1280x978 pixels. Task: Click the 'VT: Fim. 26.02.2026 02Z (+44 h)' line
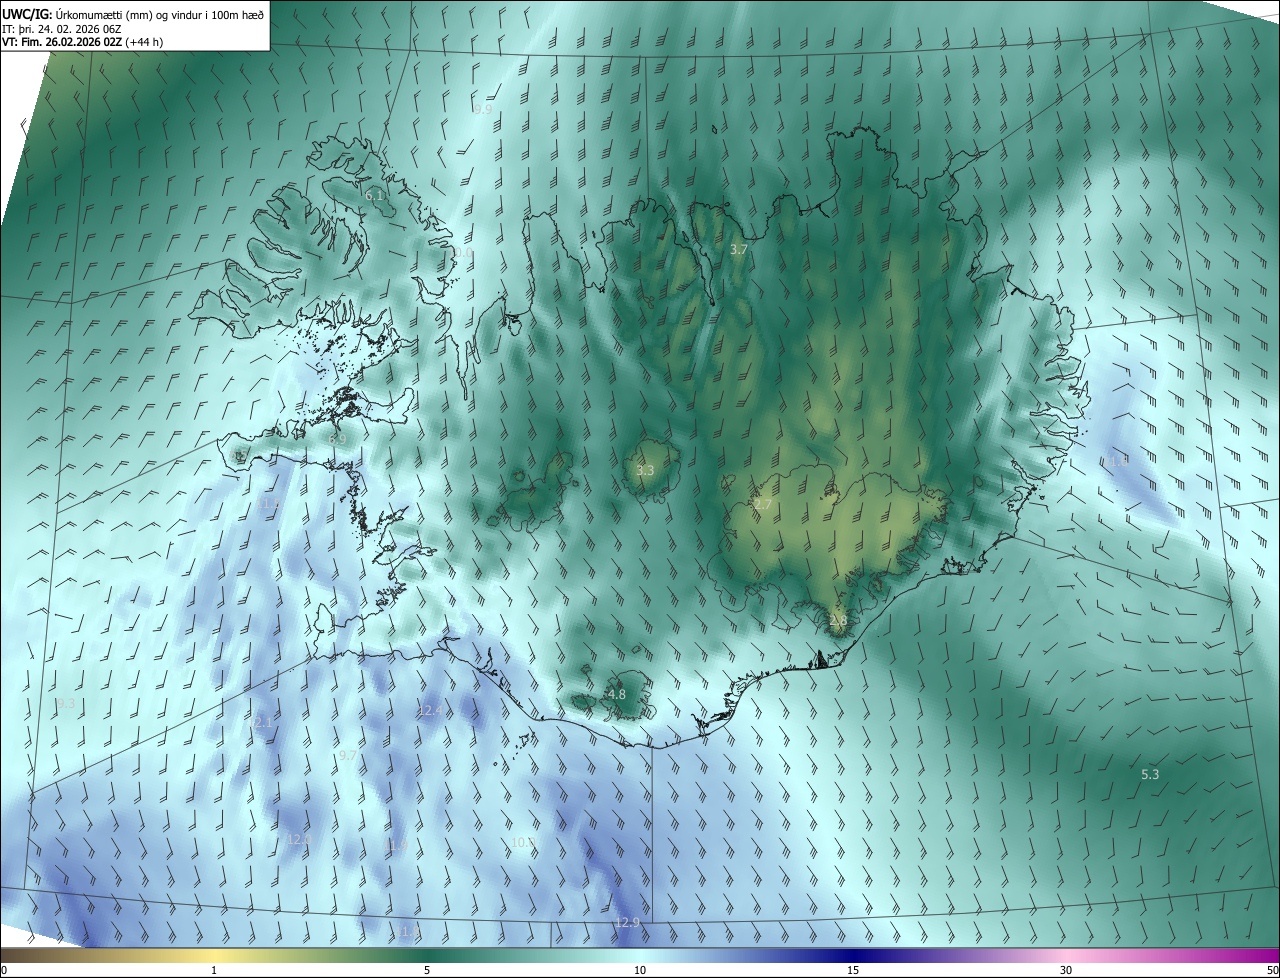[x=84, y=41]
